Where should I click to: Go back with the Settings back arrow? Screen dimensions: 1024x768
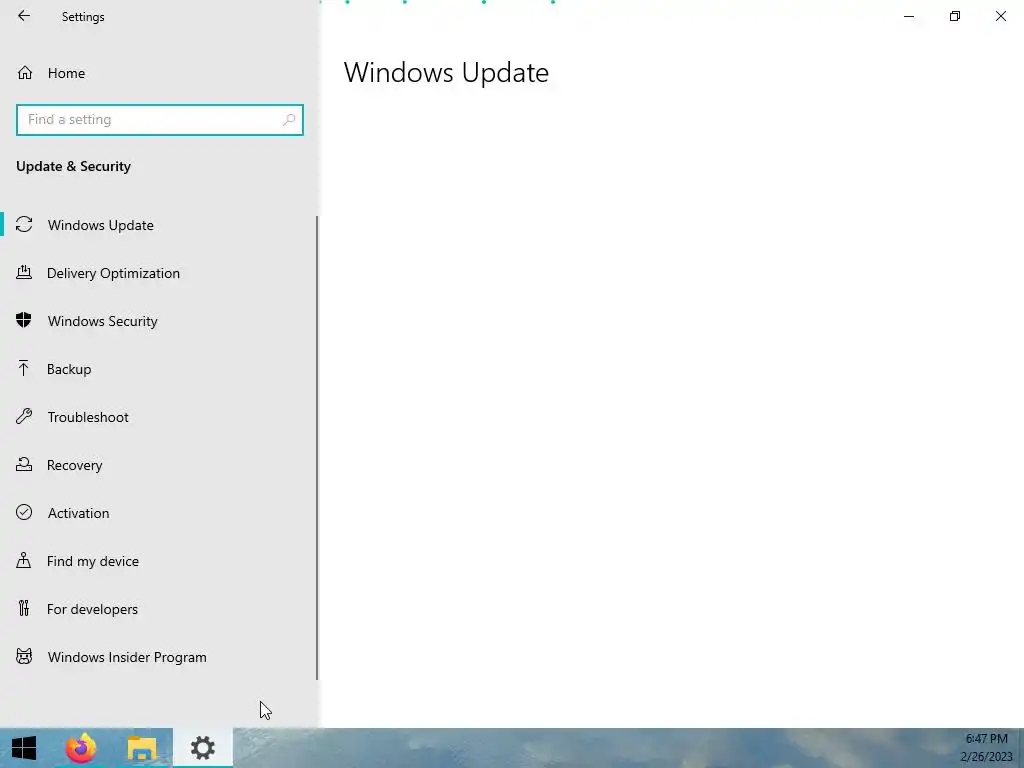point(24,16)
